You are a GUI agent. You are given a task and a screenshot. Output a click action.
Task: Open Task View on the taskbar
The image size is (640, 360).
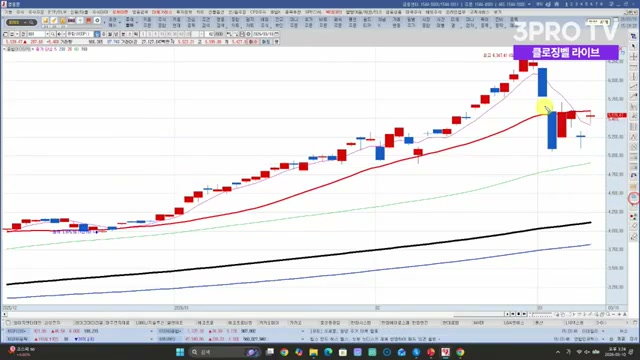(269, 352)
